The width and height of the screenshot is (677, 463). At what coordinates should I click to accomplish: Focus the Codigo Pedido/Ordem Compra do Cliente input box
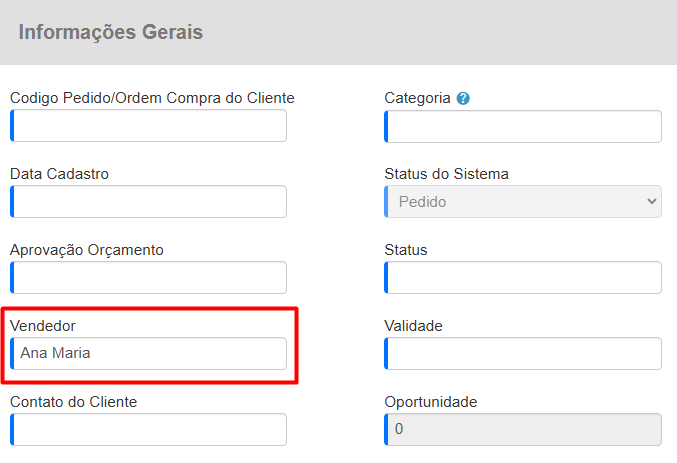pyautogui.click(x=149, y=126)
